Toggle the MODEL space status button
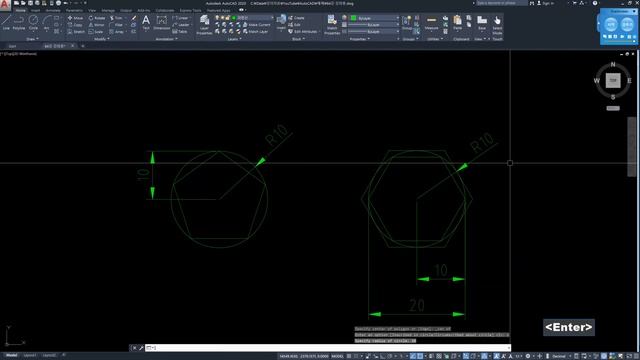640x360 pixels. point(337,356)
